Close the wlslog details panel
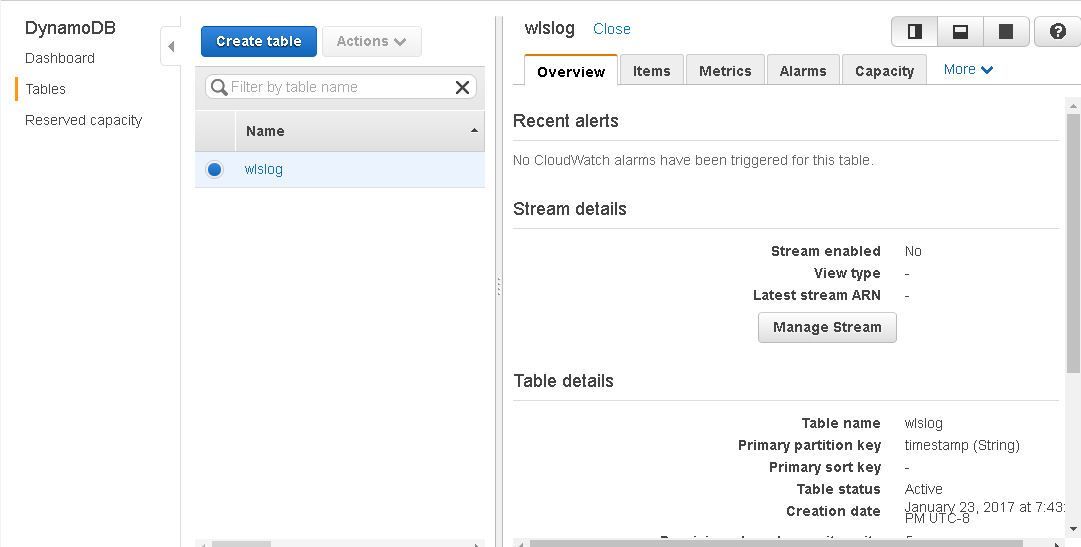 612,29
